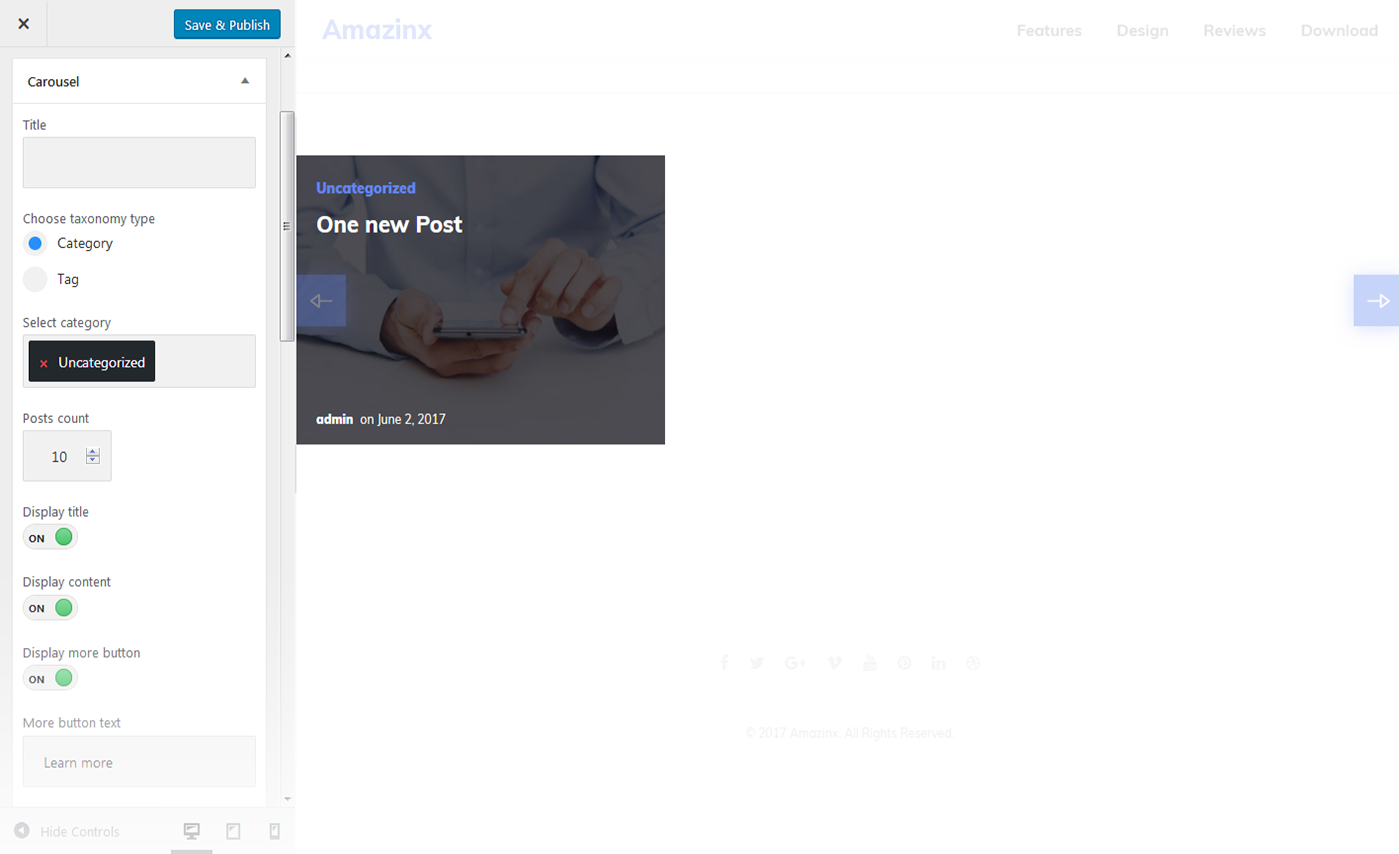Click the Save & Publish button
Viewport: 1399px width, 854px height.
coord(227,25)
